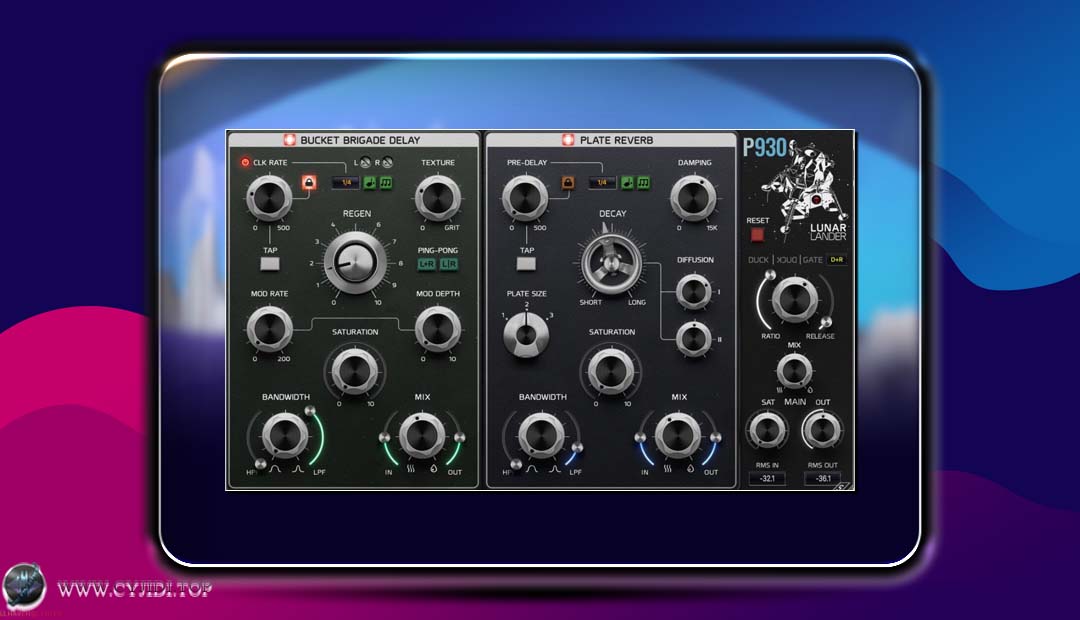Adjust the REGEN feedback knob

[357, 263]
